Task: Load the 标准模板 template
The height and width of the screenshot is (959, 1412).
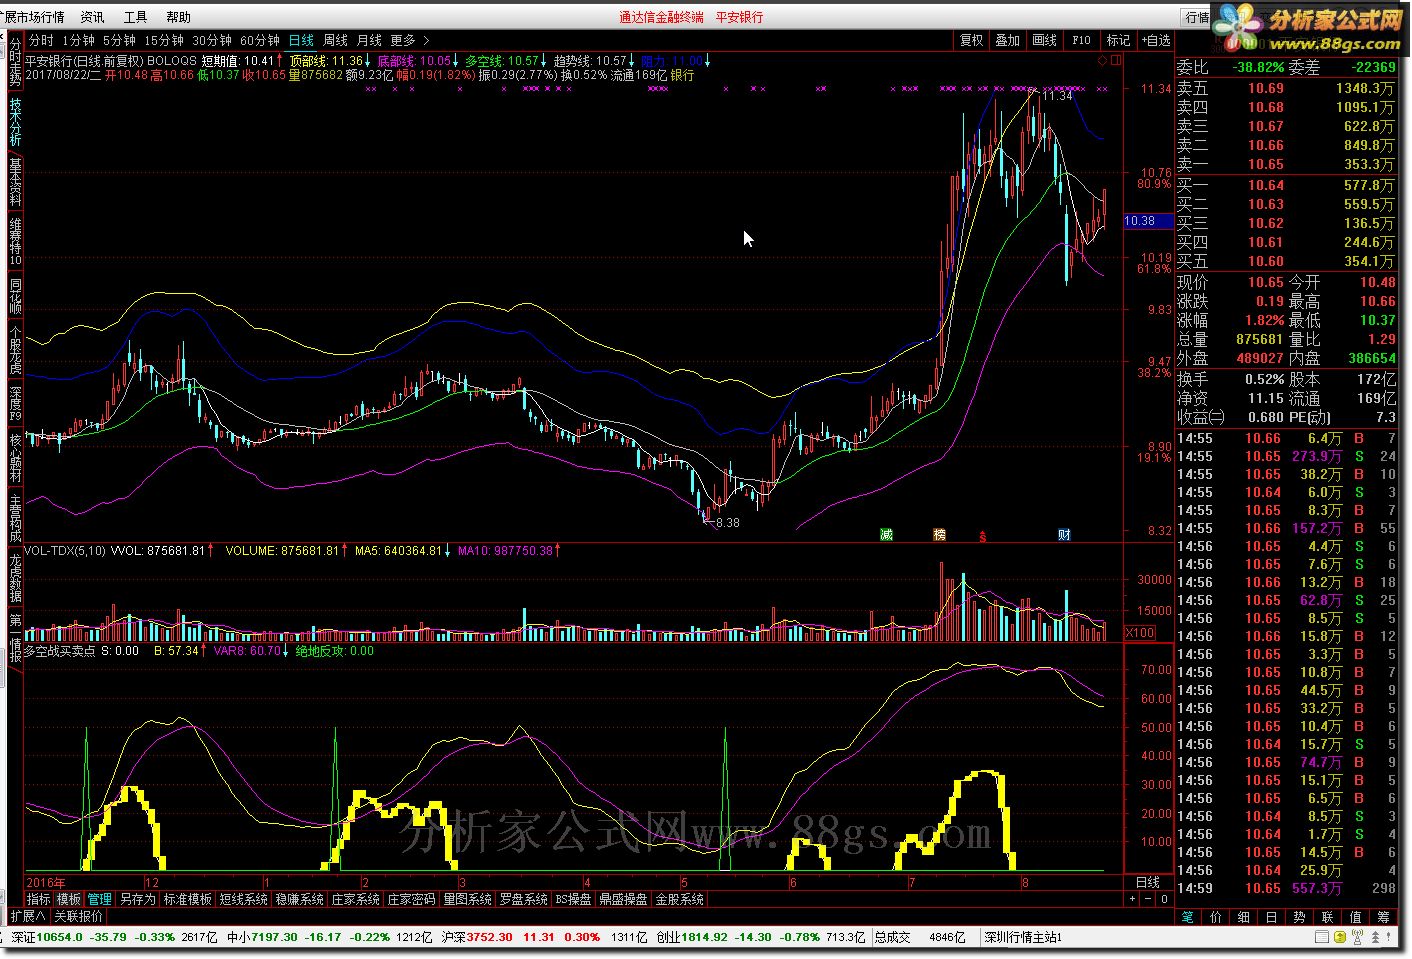Action: (x=188, y=899)
